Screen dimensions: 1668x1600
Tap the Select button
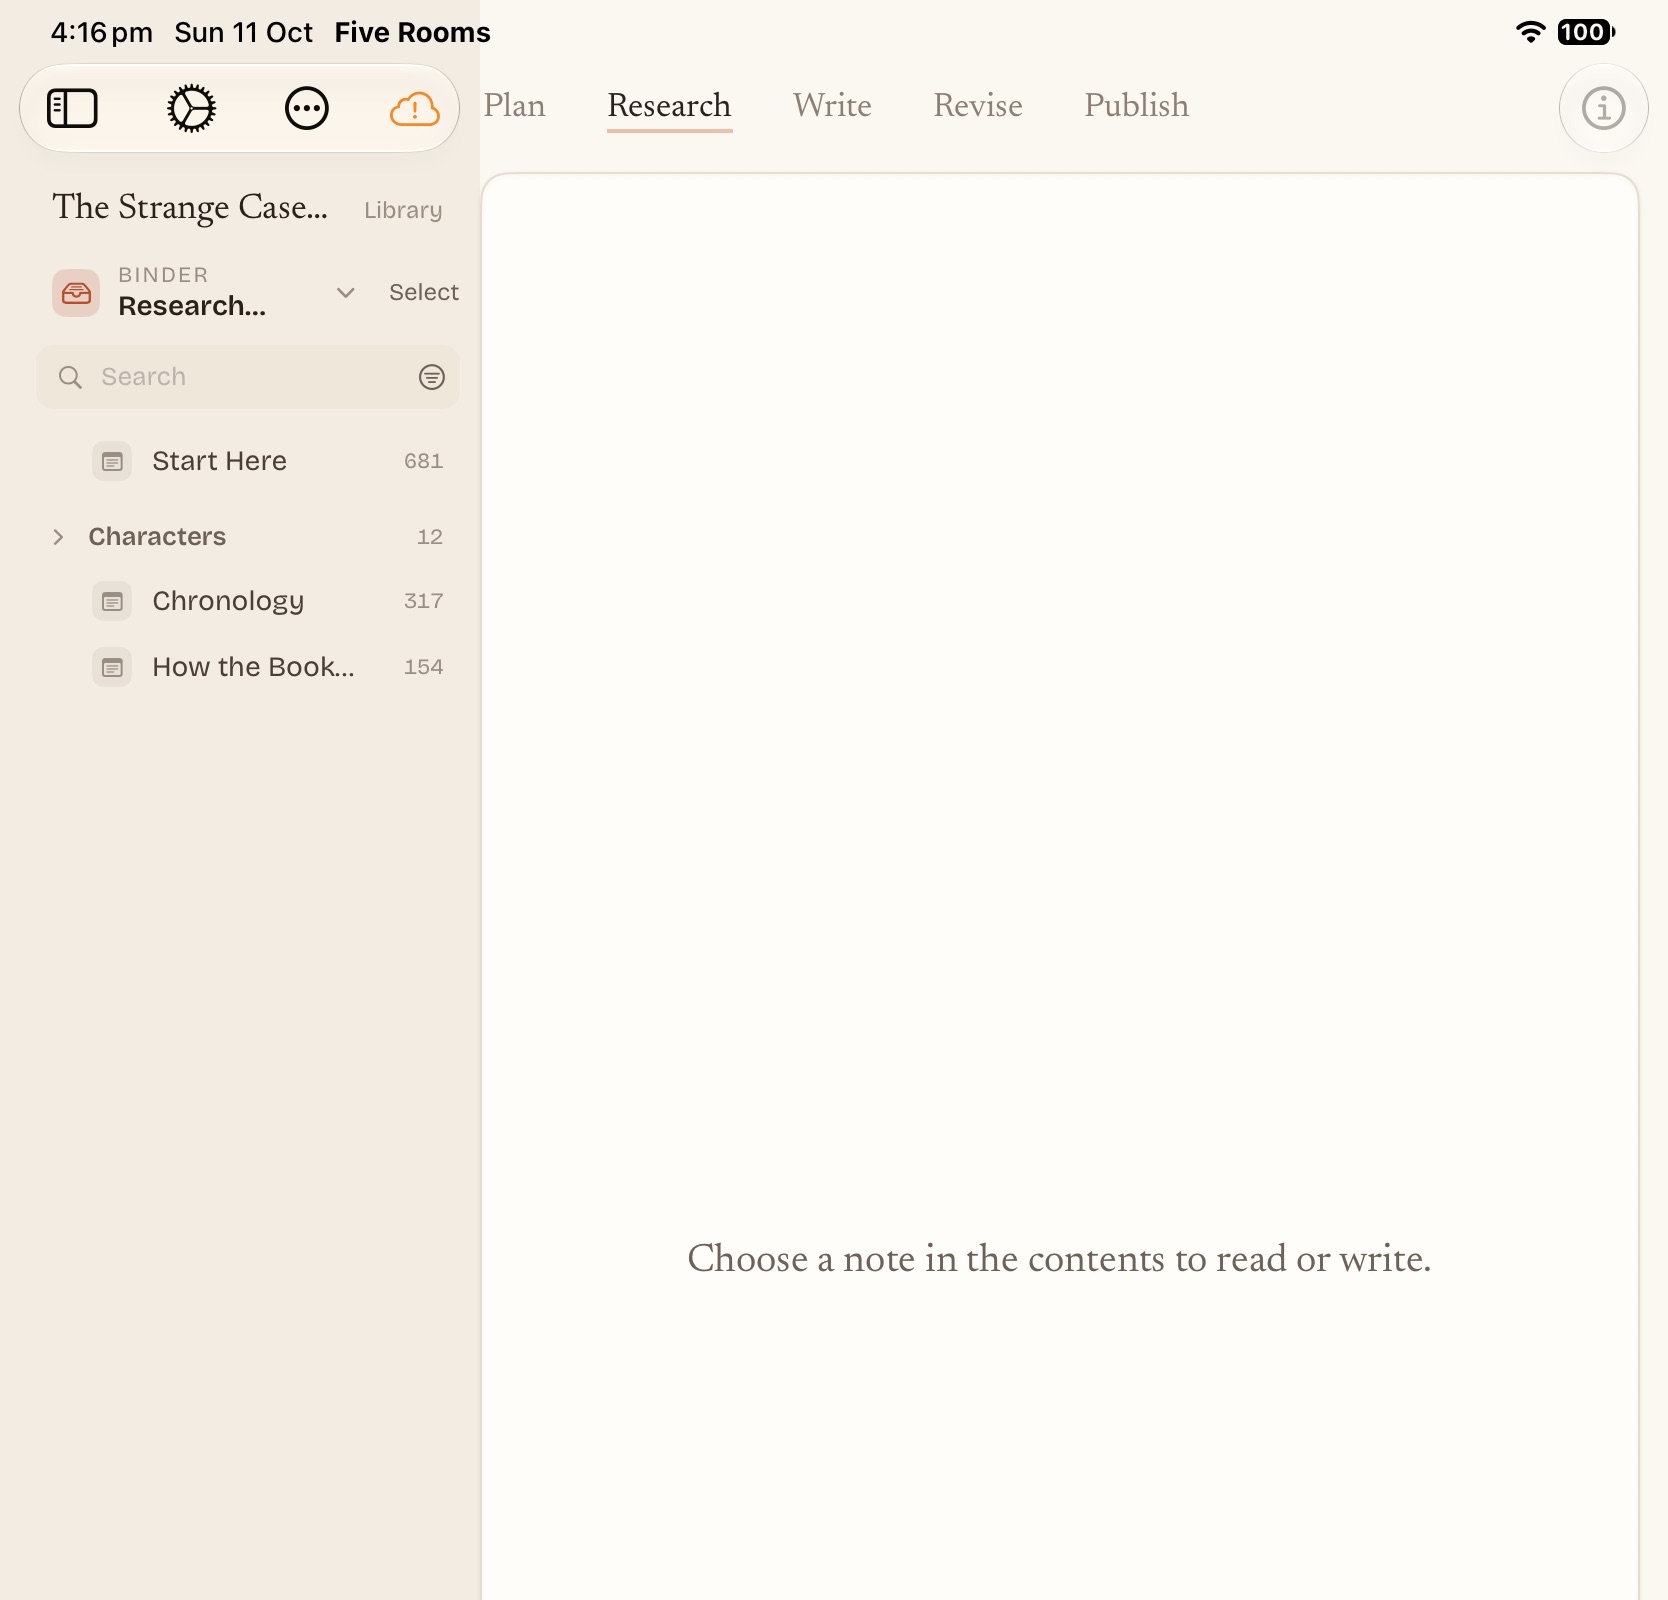424,292
